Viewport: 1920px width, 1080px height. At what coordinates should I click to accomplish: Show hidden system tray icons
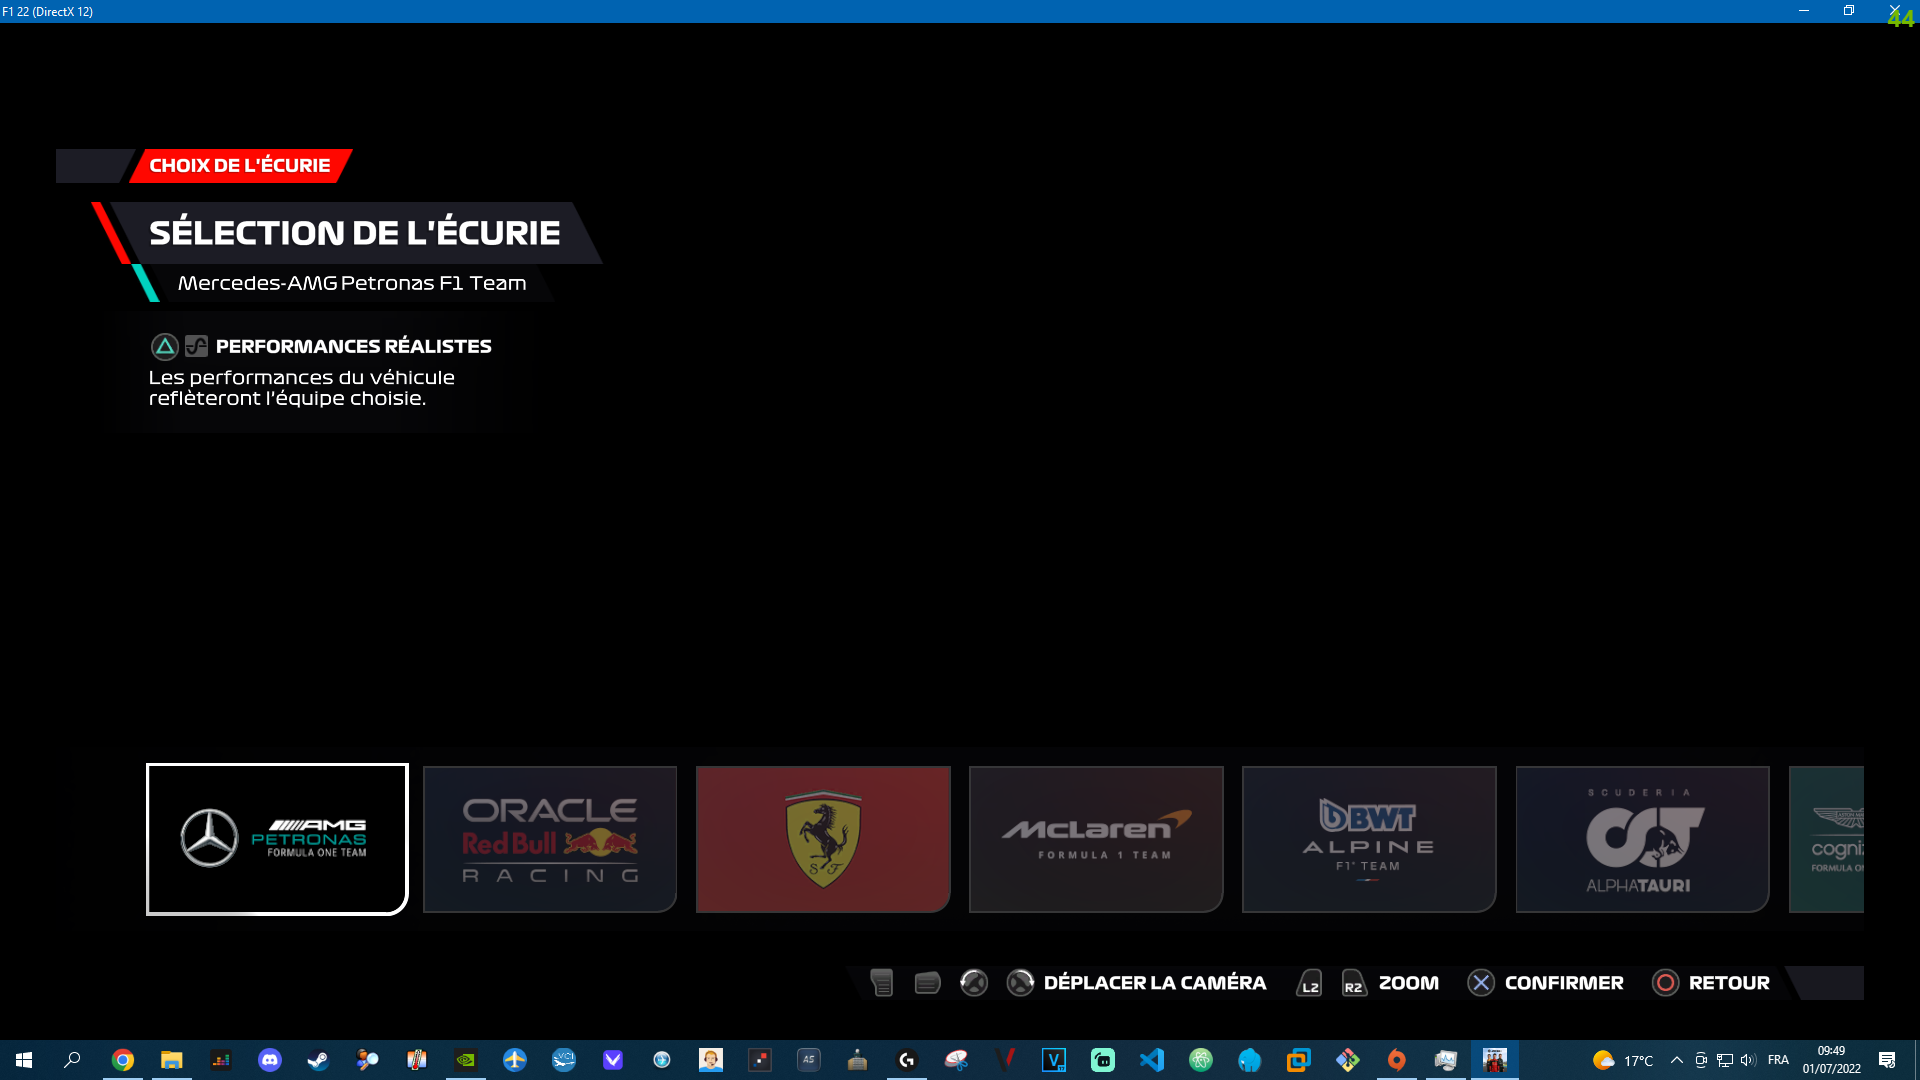[1677, 1060]
